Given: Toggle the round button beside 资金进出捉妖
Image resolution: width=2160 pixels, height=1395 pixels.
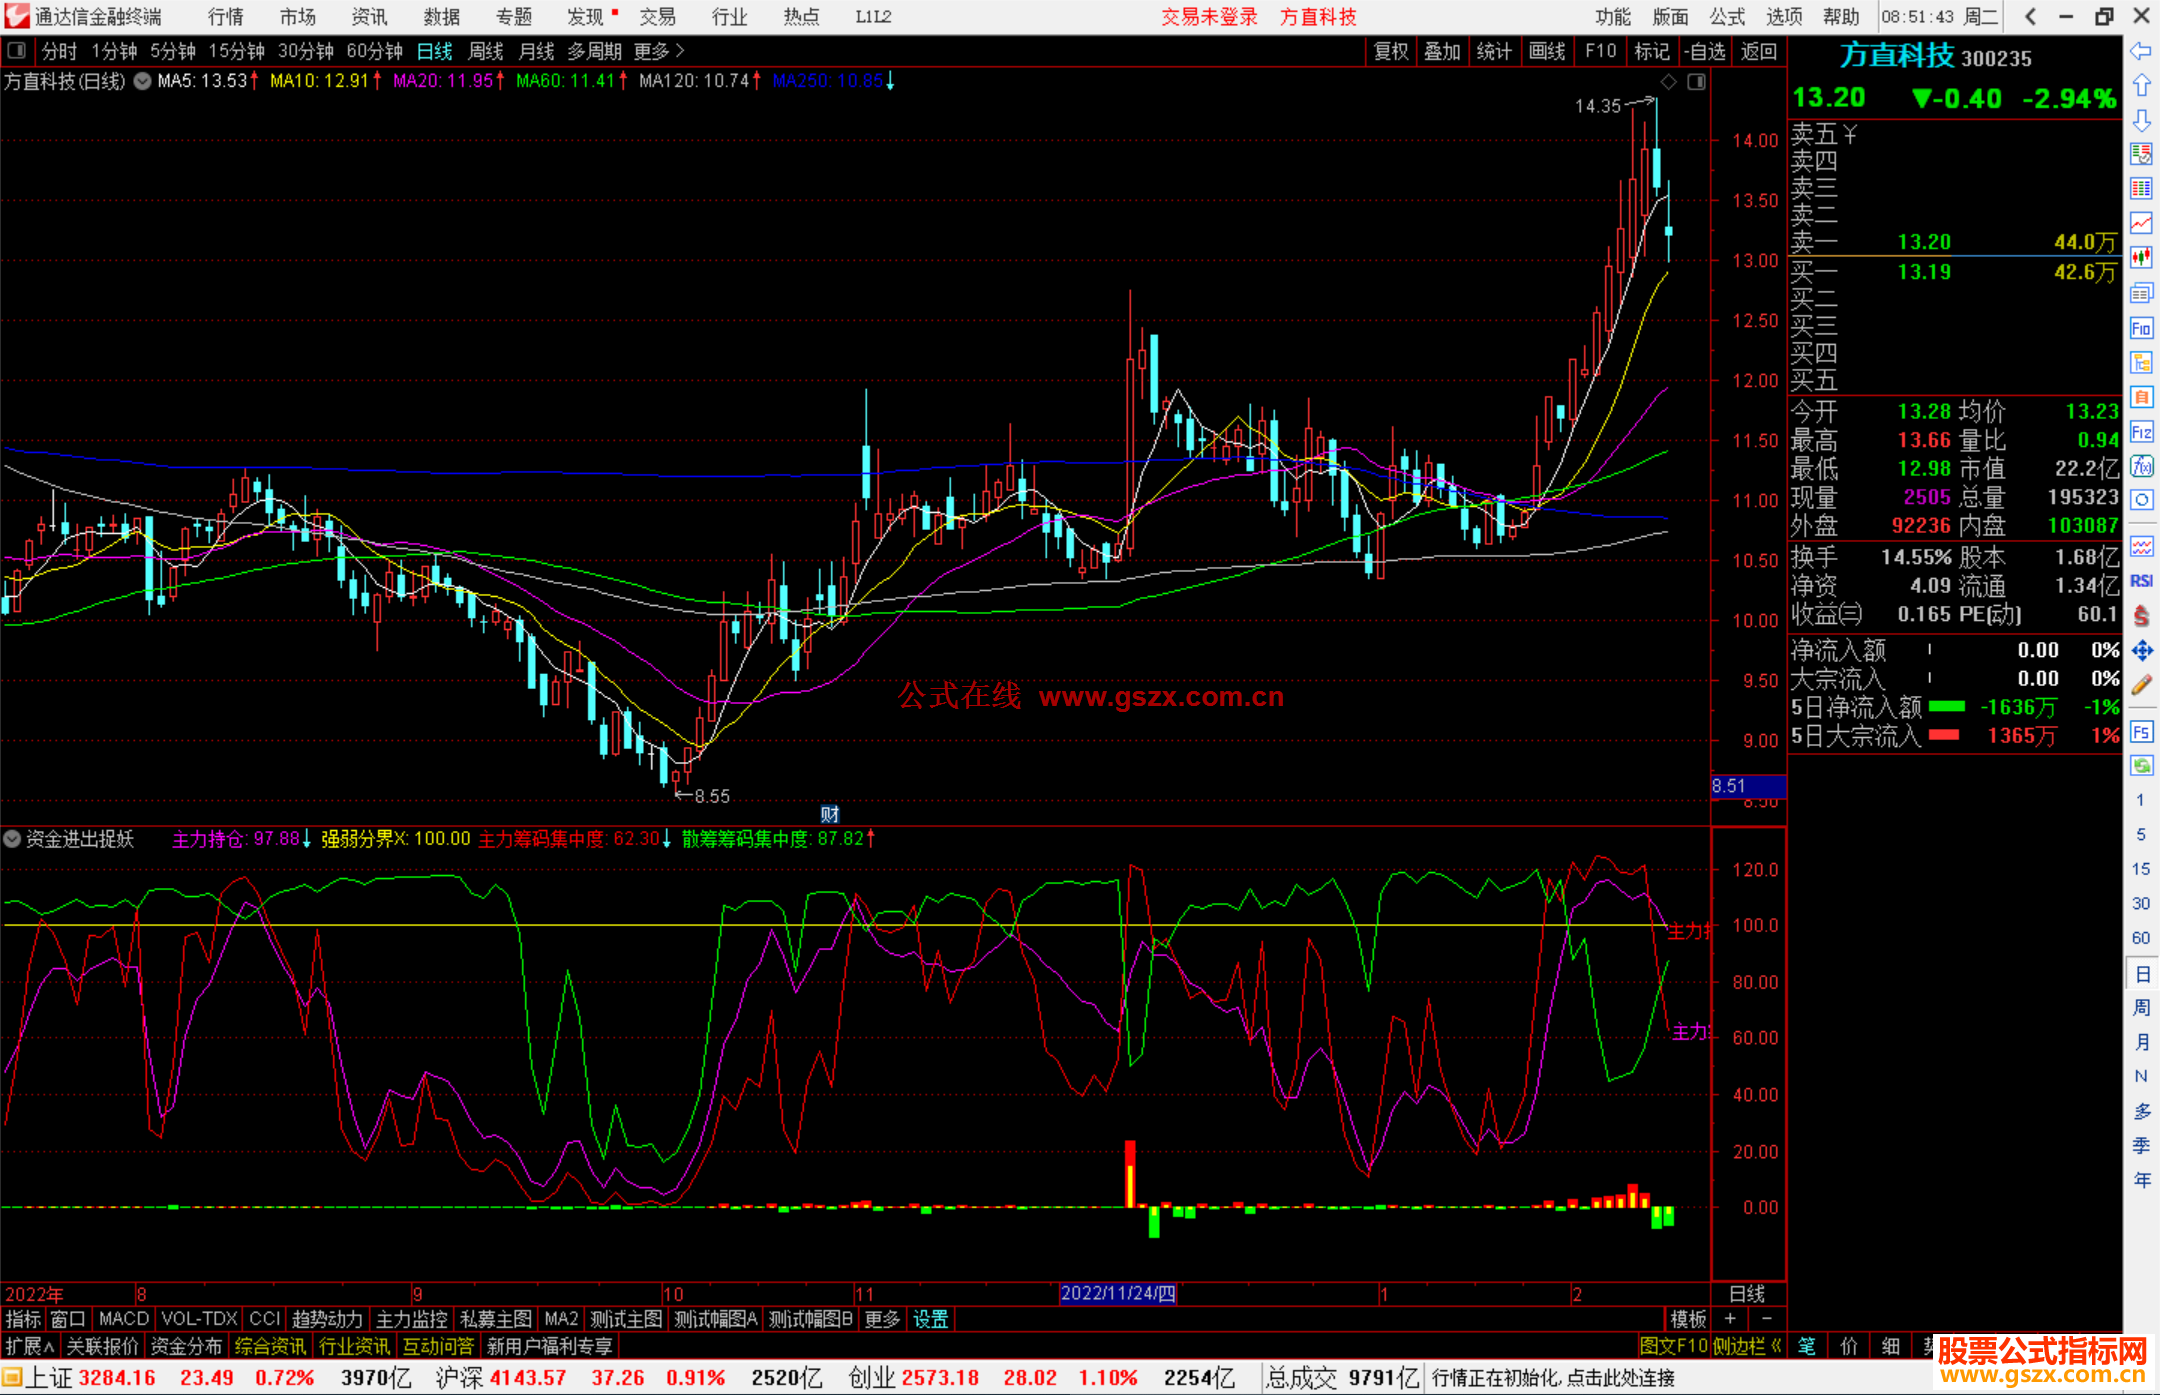Looking at the screenshot, I should (12, 839).
